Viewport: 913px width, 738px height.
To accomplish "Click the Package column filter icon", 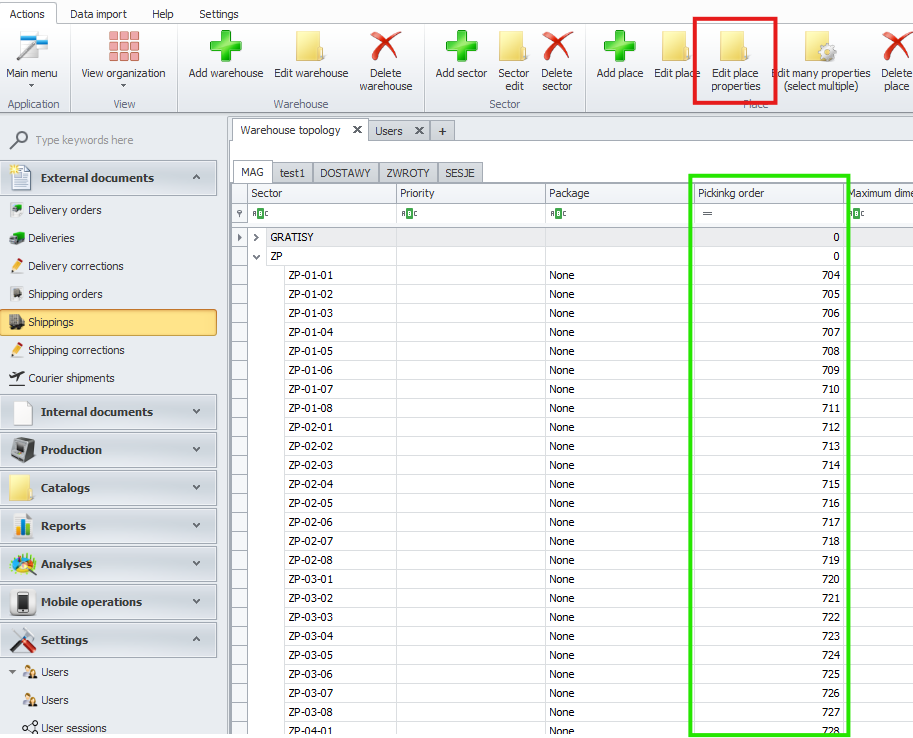I will pos(558,214).
